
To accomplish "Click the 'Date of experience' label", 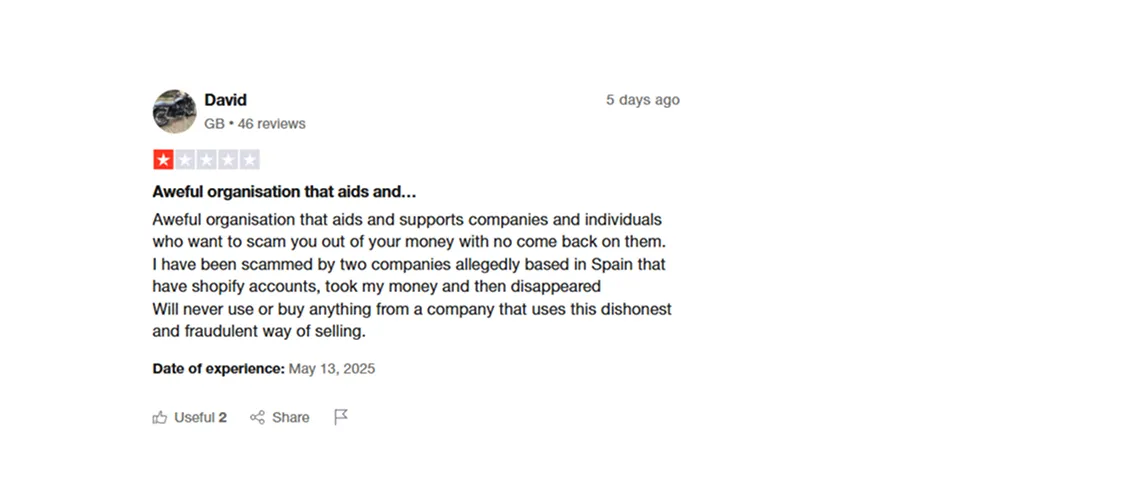I will pos(218,368).
